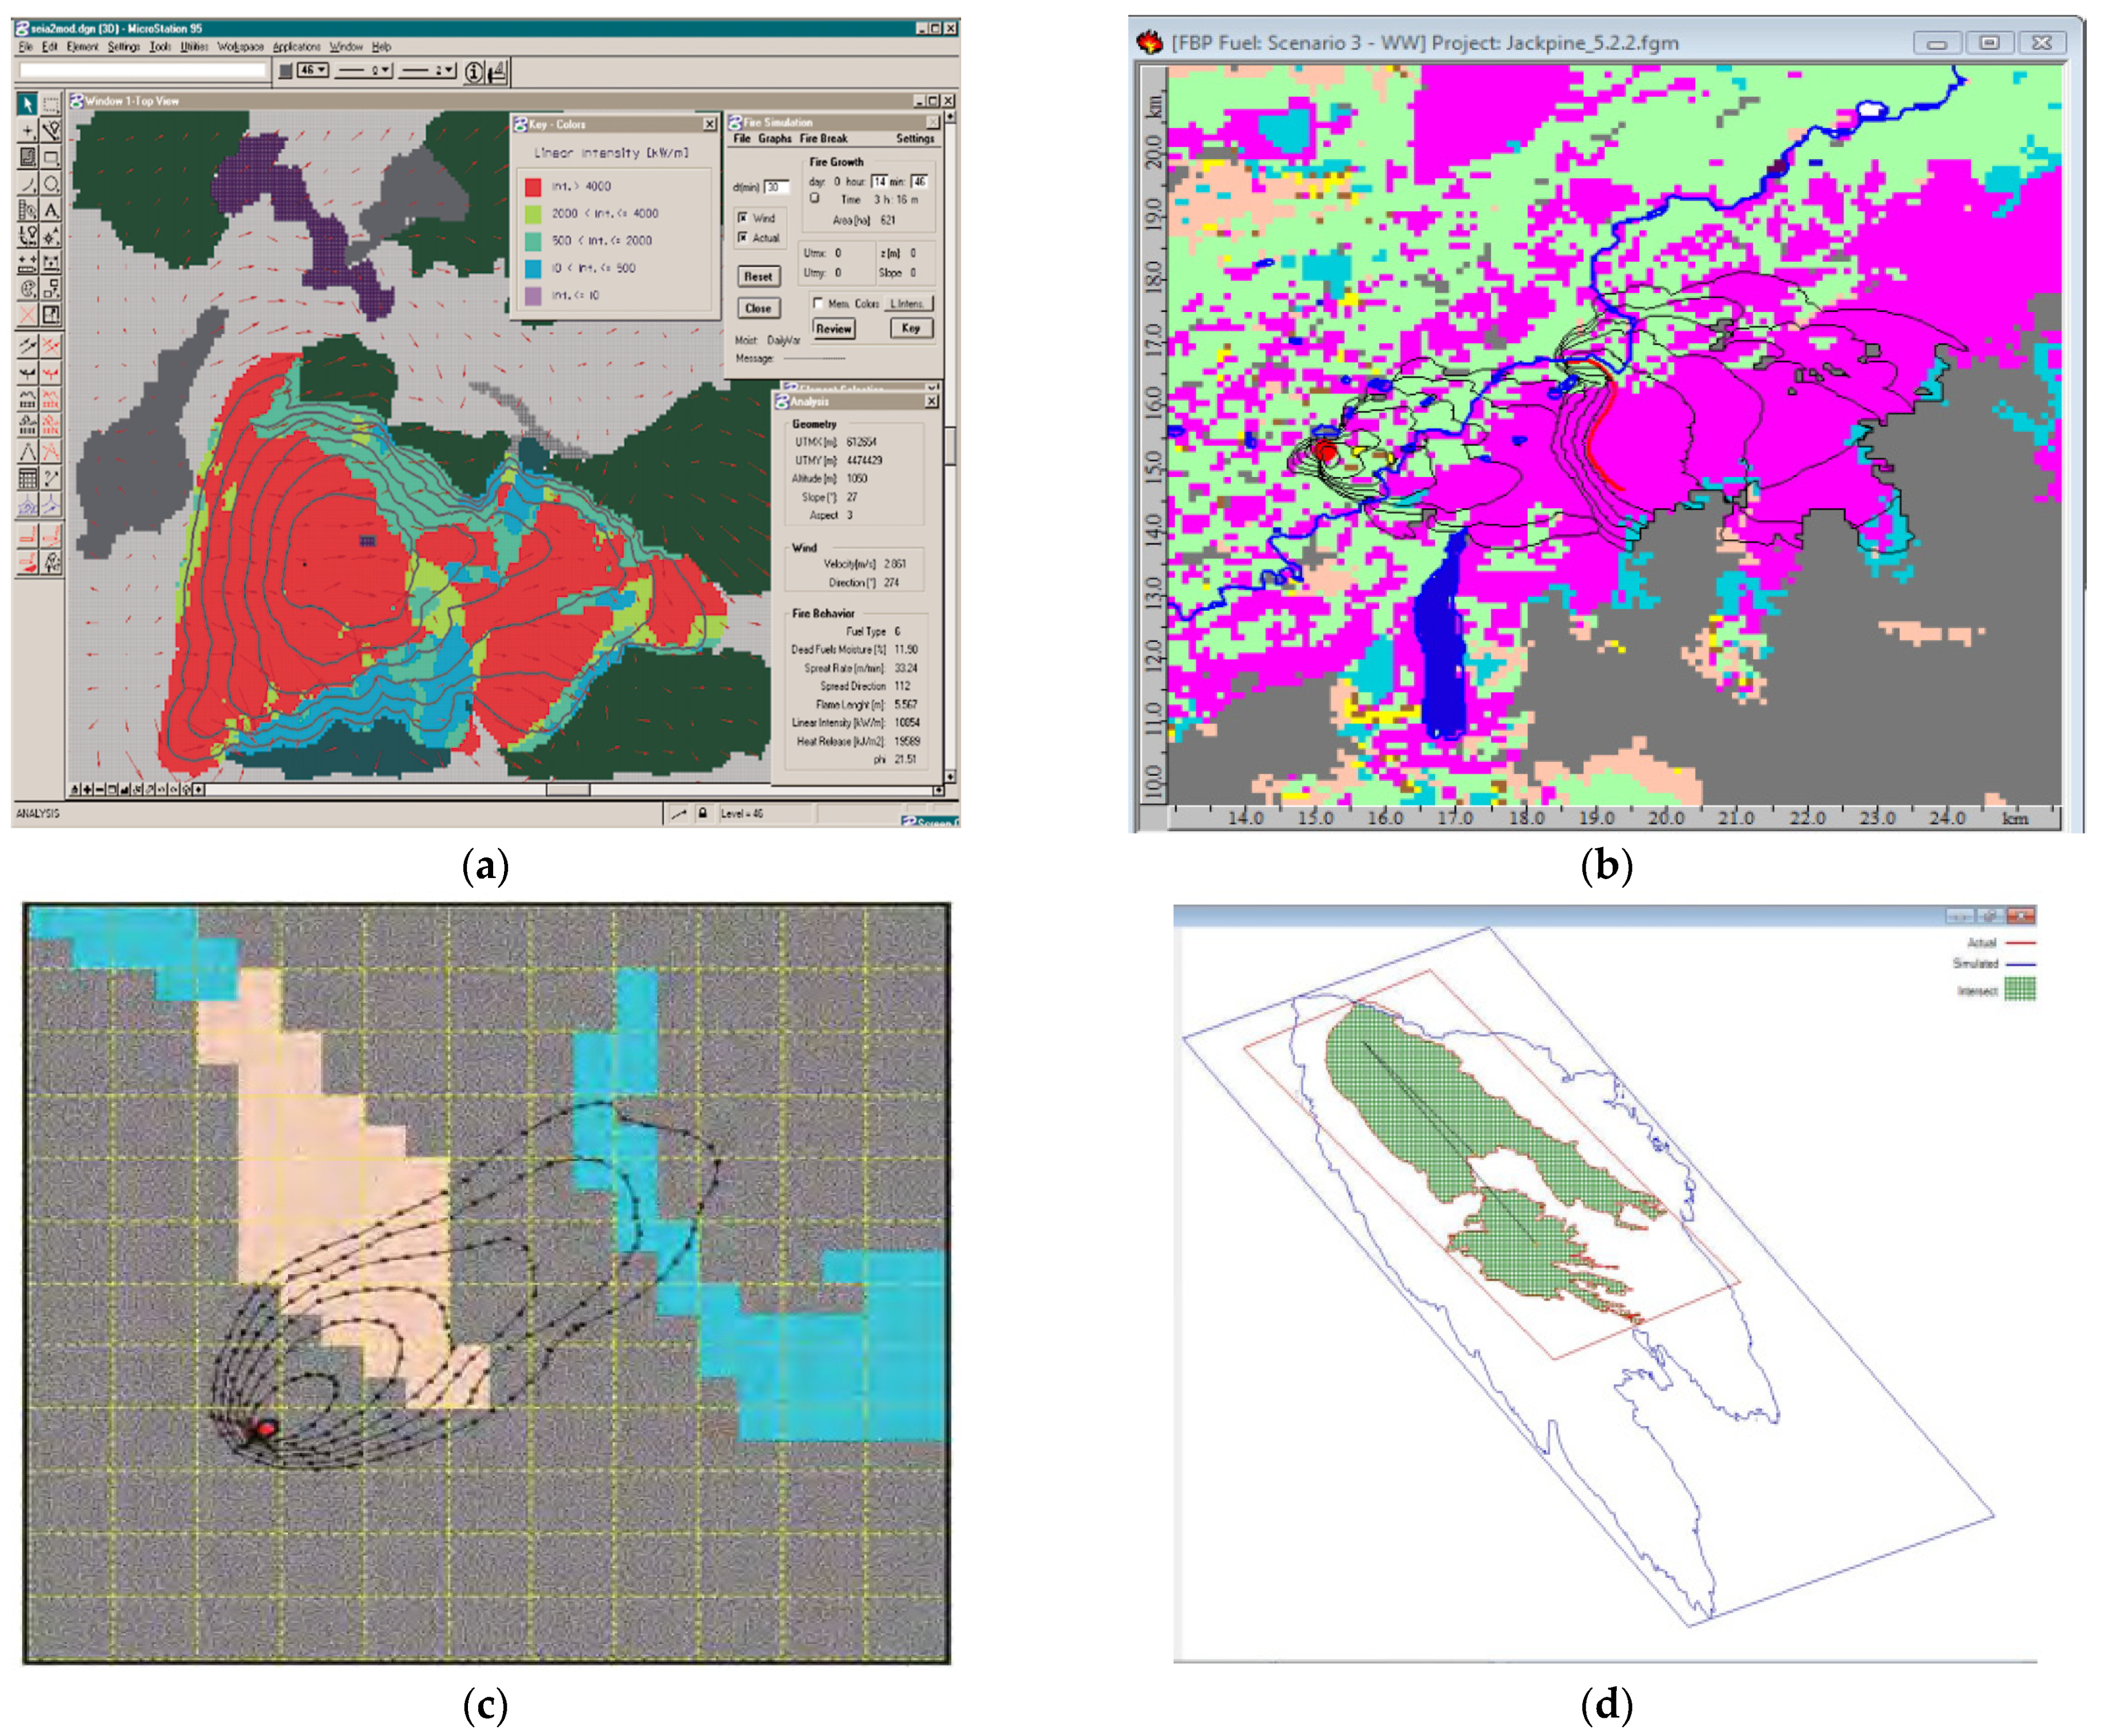The image size is (2113, 1736).
Task: Select the Element Selection arrow tool
Action: click(x=27, y=104)
